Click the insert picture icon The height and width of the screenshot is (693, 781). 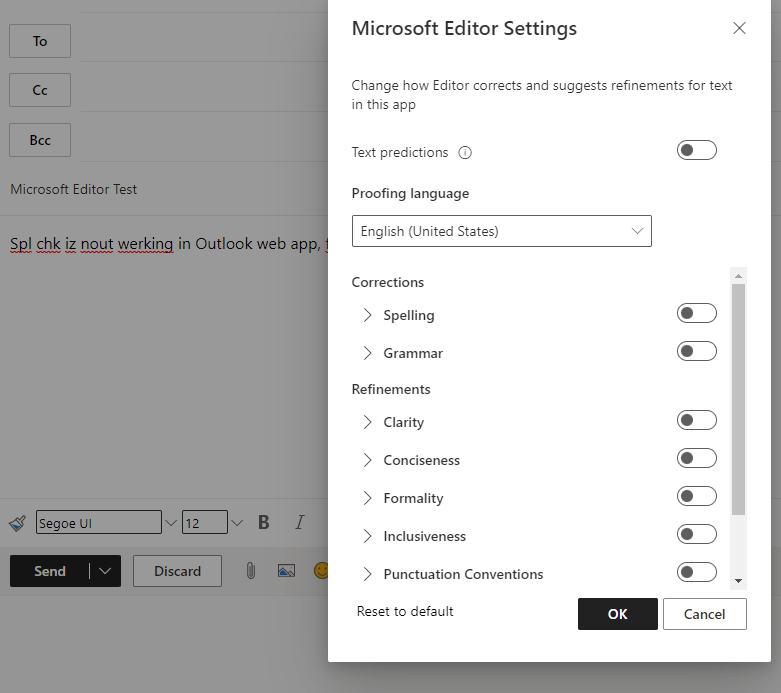(x=286, y=571)
